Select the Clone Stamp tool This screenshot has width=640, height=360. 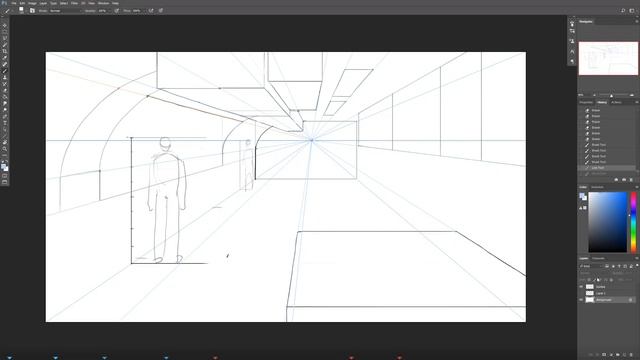click(5, 77)
